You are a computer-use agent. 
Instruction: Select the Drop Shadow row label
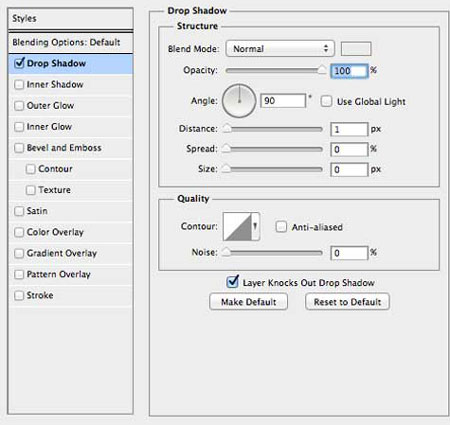tap(56, 63)
